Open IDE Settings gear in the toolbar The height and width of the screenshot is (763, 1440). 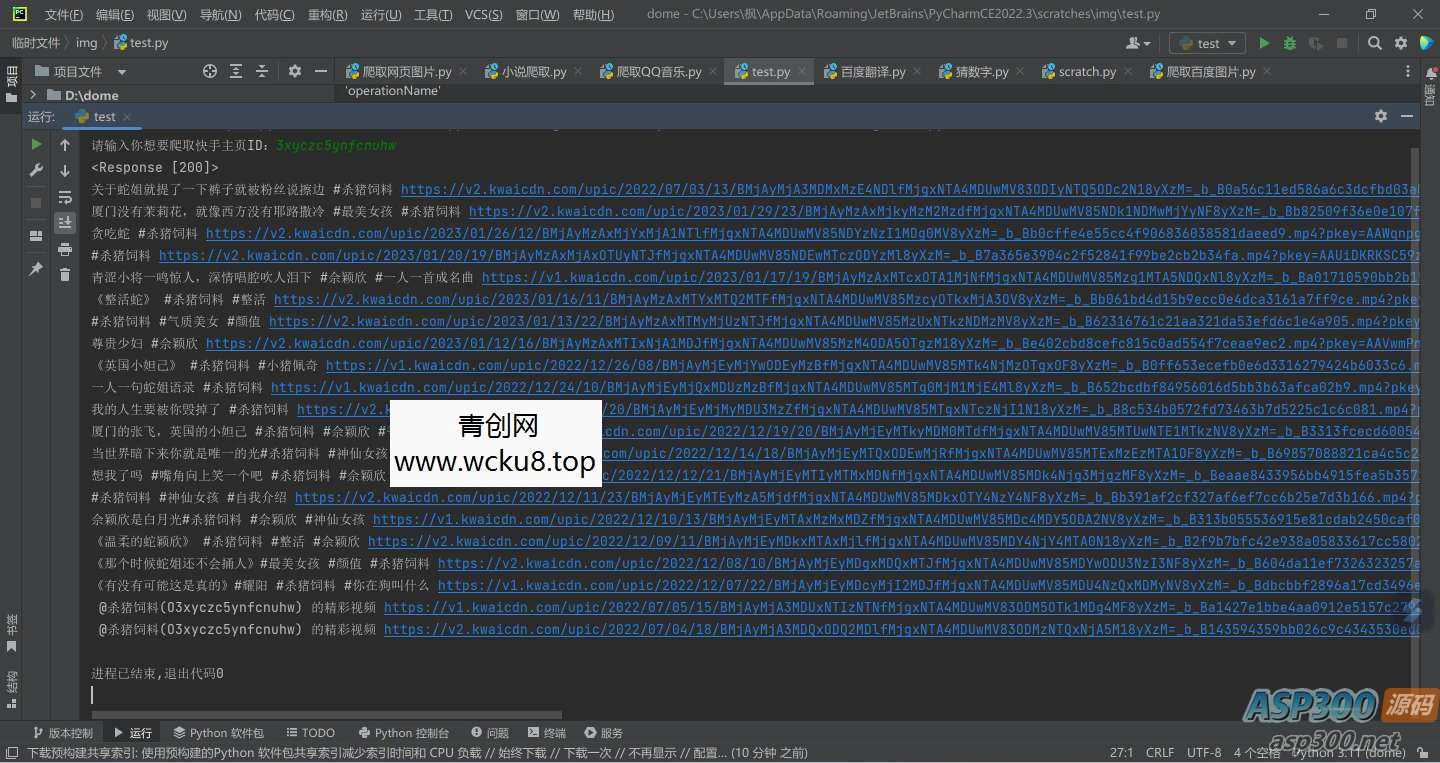coord(1400,44)
